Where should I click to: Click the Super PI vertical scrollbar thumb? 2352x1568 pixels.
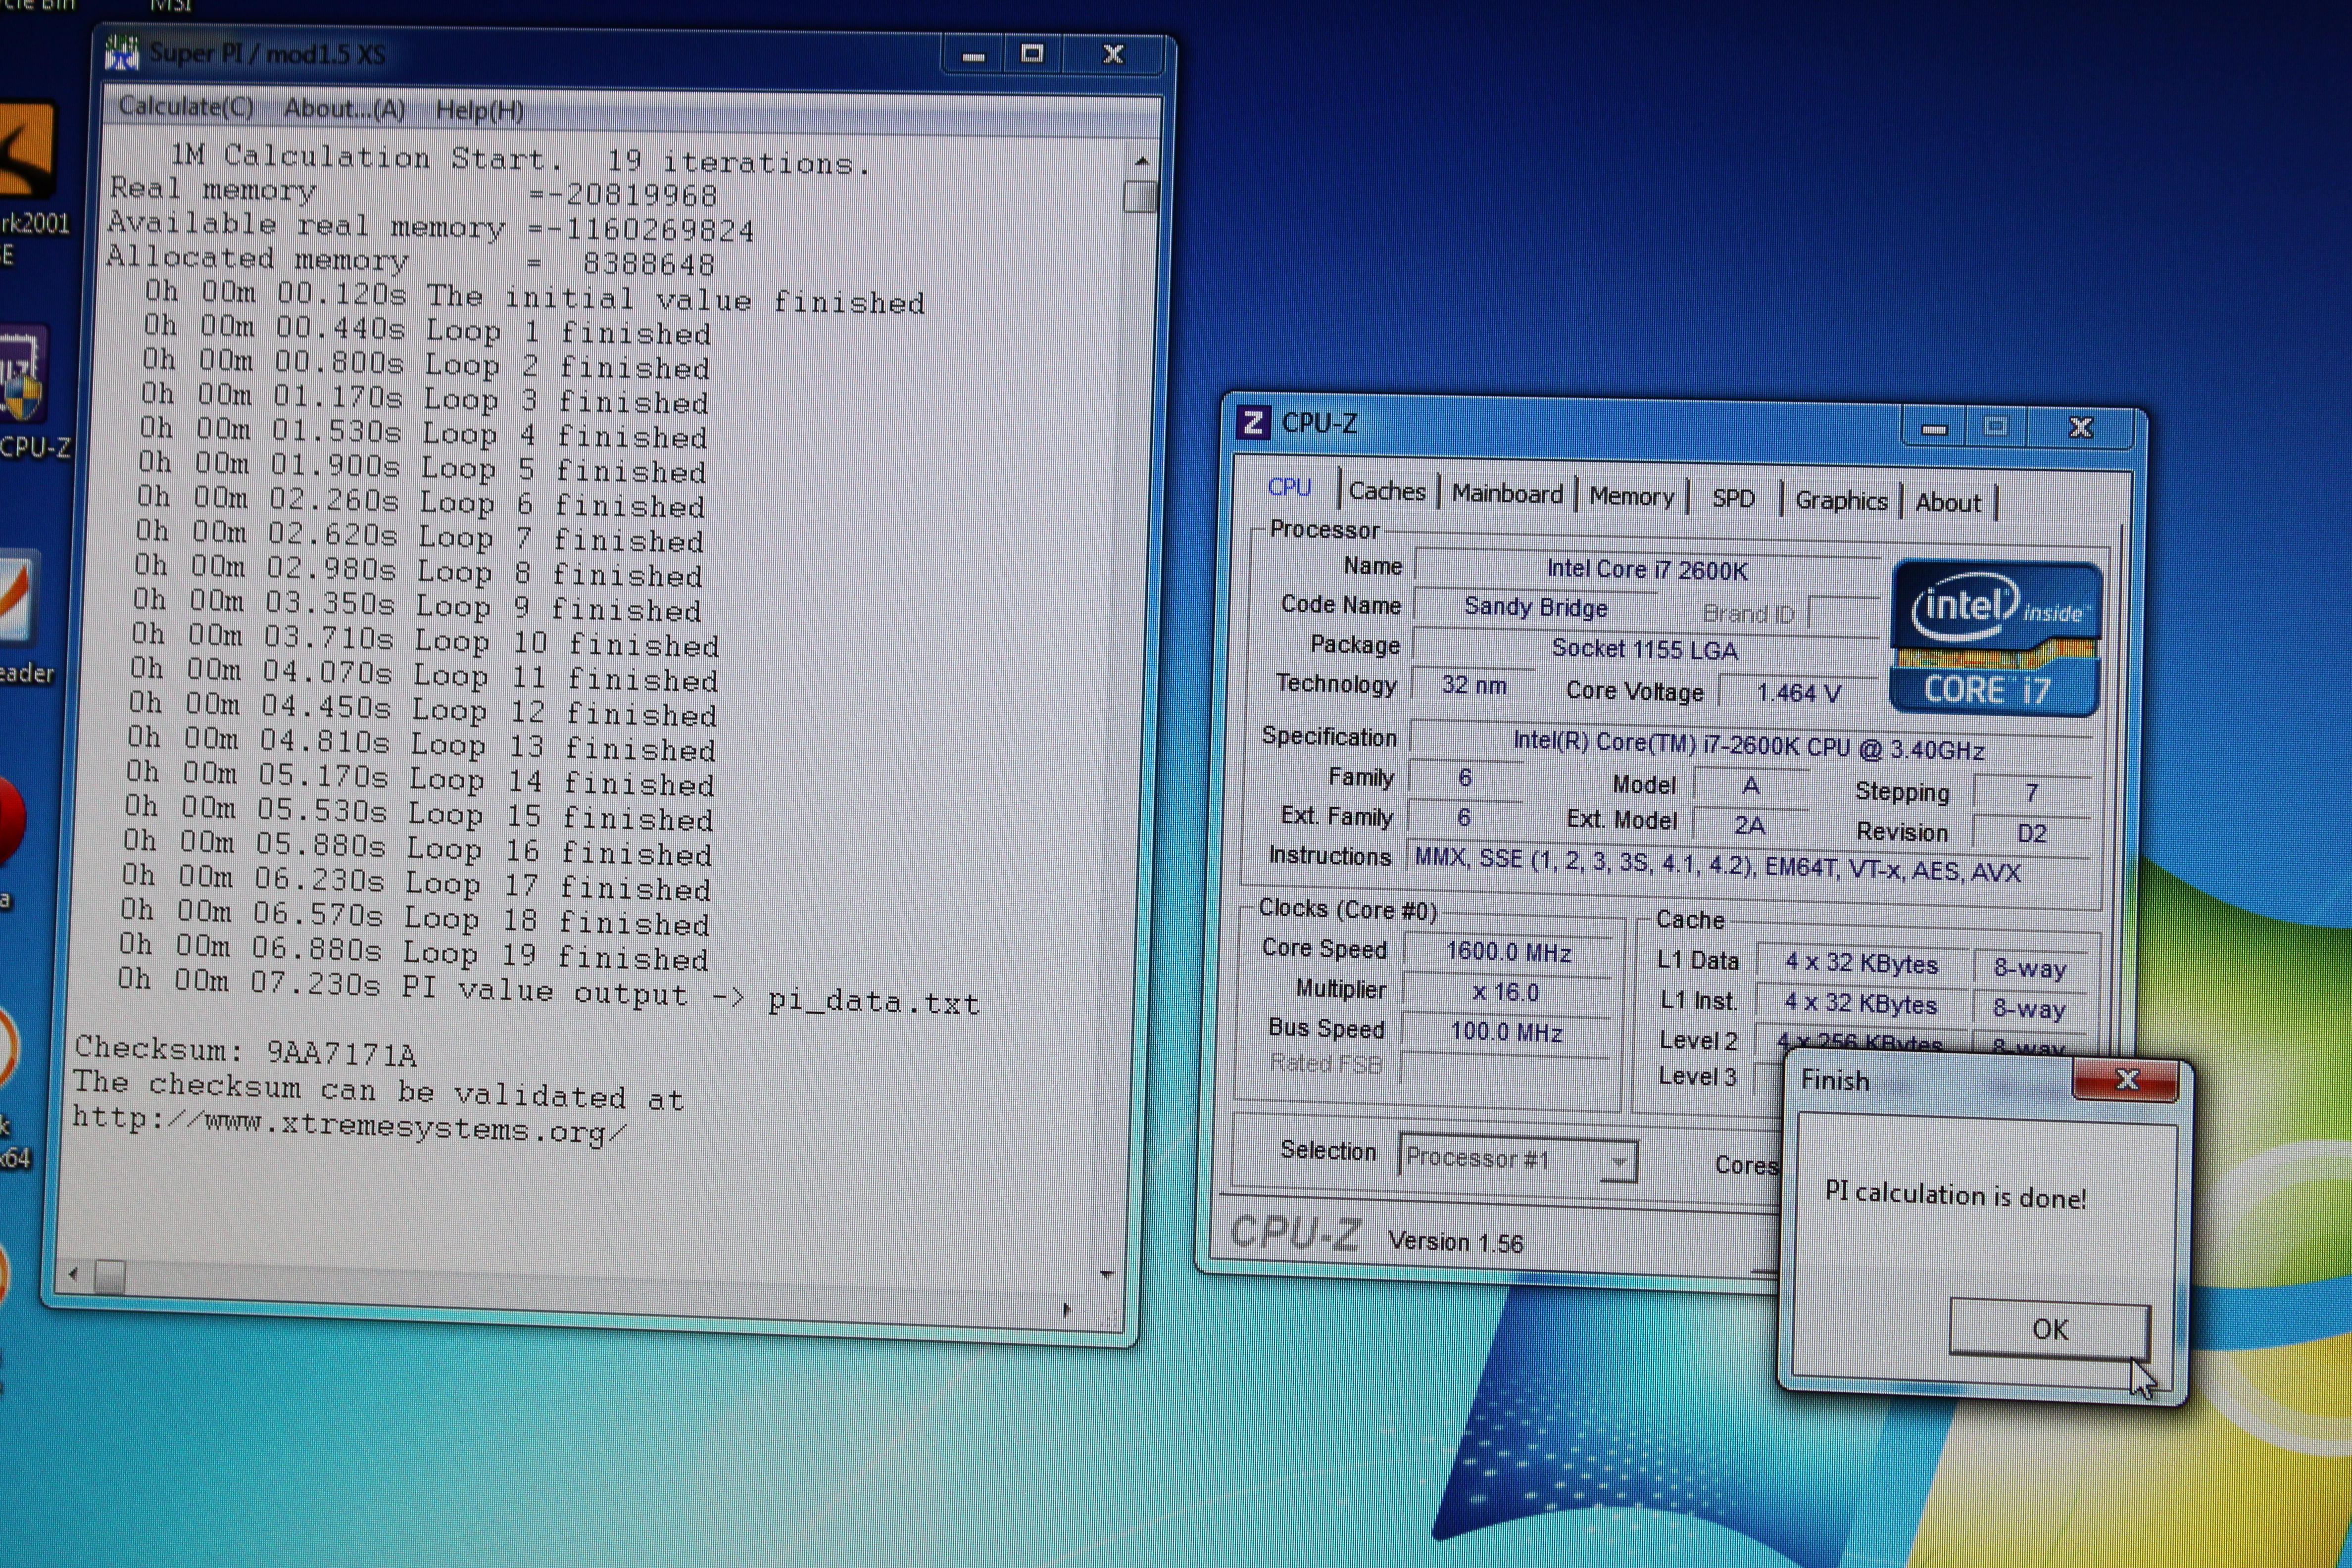1139,196
